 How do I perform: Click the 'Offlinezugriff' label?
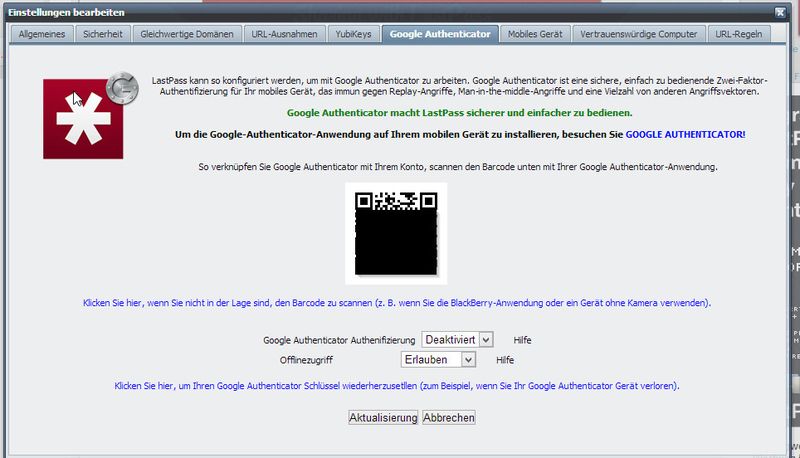click(x=306, y=360)
